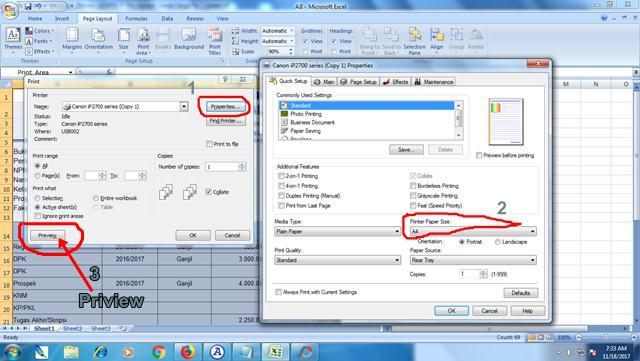Screen dimensions: 640x361
Task: Enable Grayscale Printing
Action: click(413, 196)
